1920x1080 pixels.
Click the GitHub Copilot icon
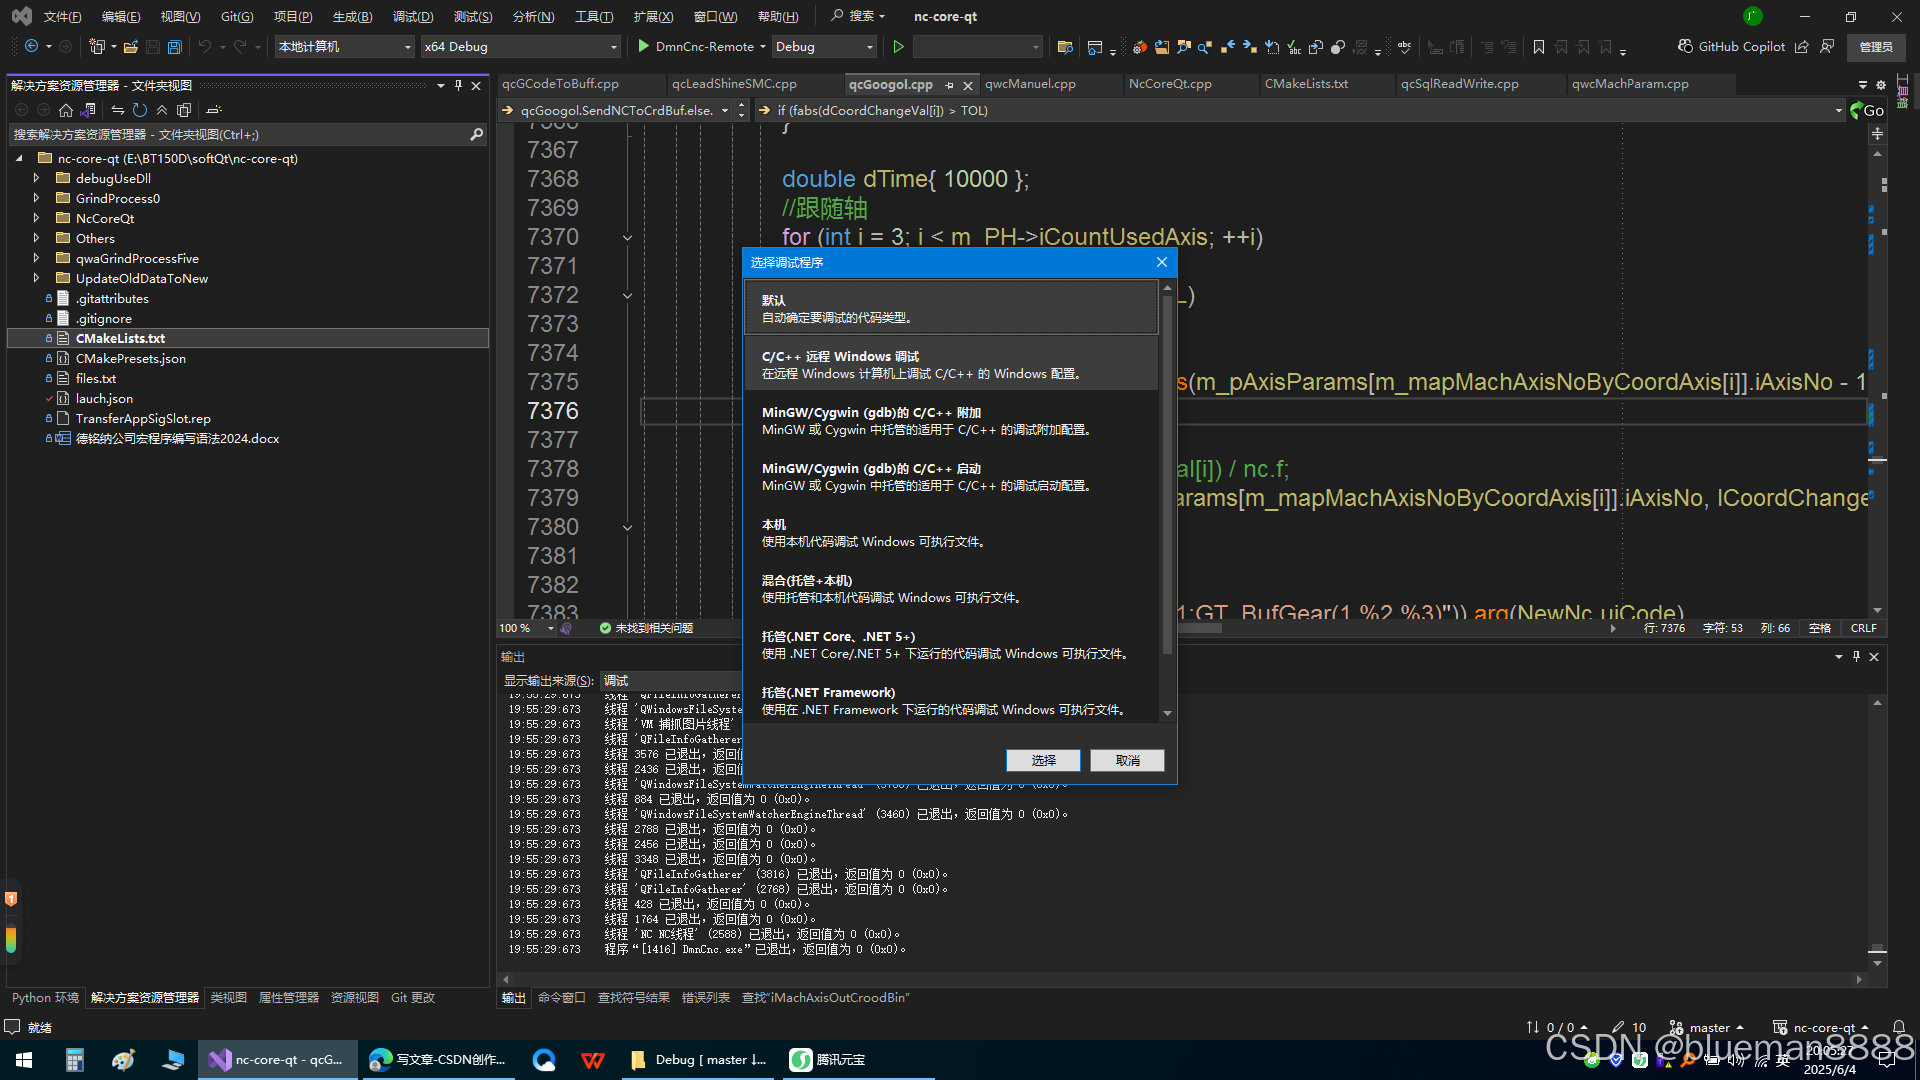coord(1685,47)
